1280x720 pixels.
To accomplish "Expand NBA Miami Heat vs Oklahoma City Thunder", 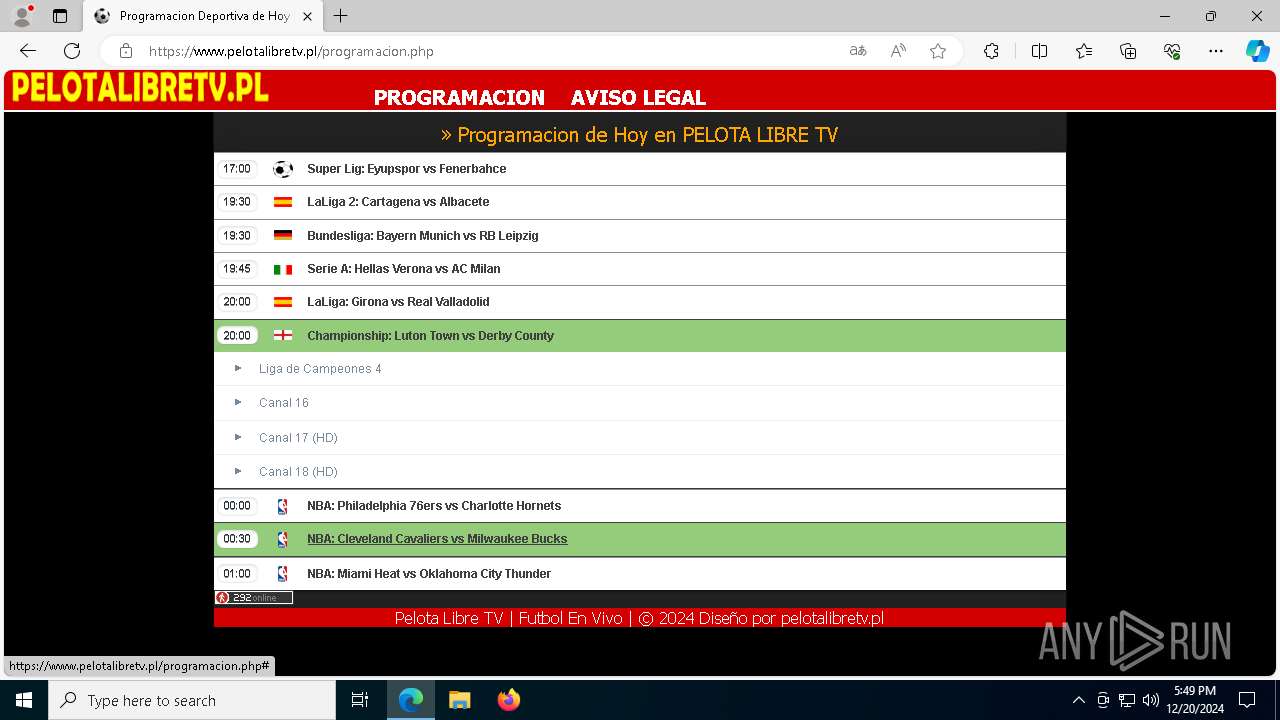I will pos(640,574).
